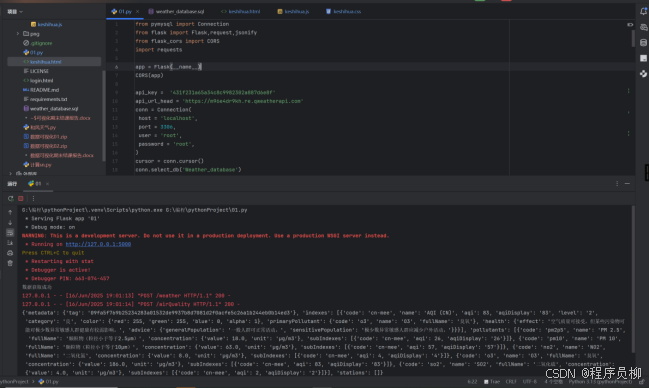650x388 pixels.
Task: Select login.html in project tree
Action: [x=38, y=80]
